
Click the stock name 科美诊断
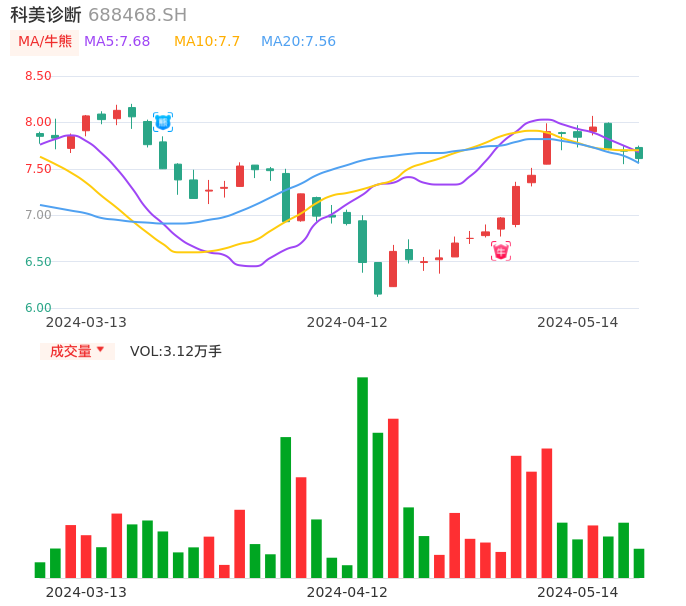point(46,15)
